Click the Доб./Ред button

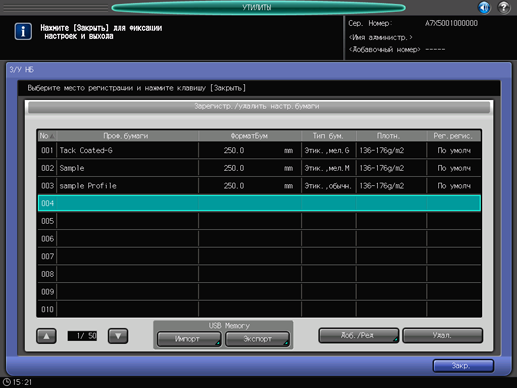(358, 335)
